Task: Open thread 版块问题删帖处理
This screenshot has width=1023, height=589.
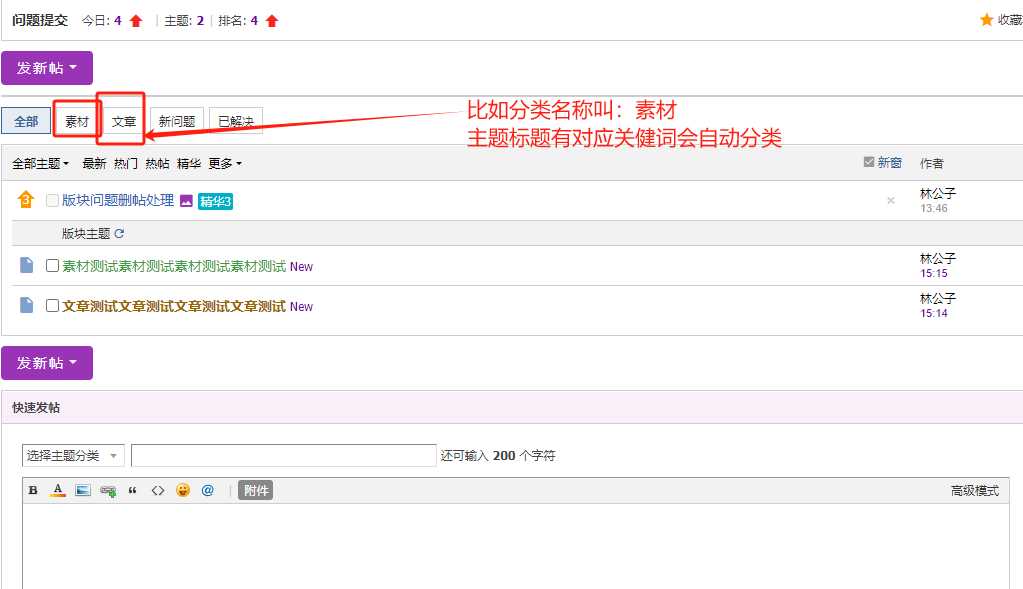Action: point(118,200)
